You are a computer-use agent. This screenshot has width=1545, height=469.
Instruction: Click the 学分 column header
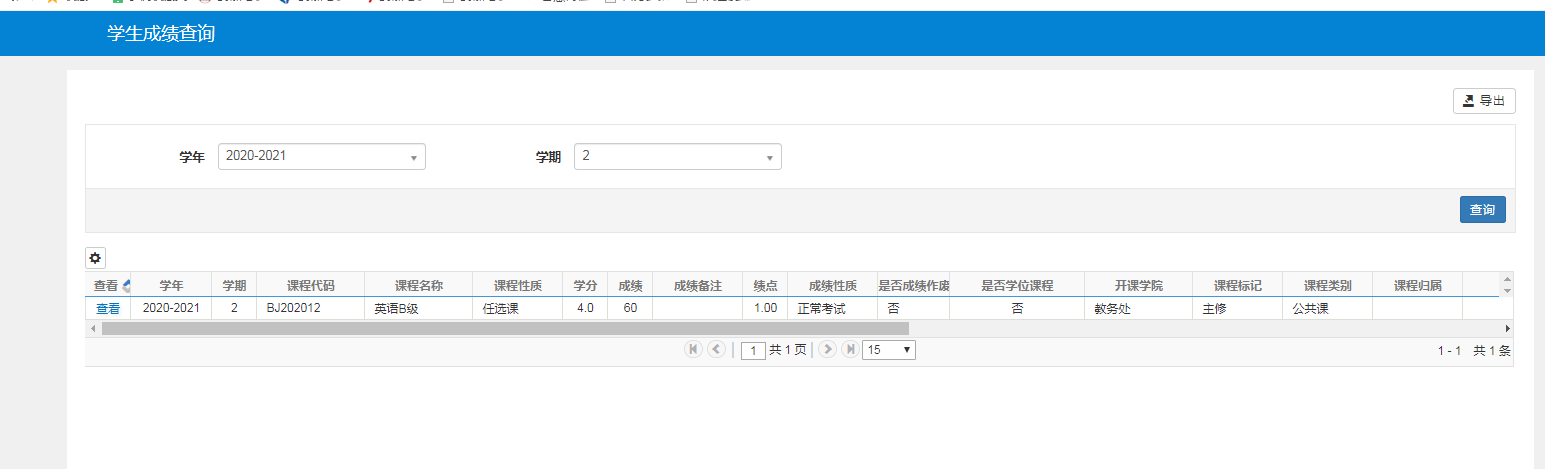(585, 285)
